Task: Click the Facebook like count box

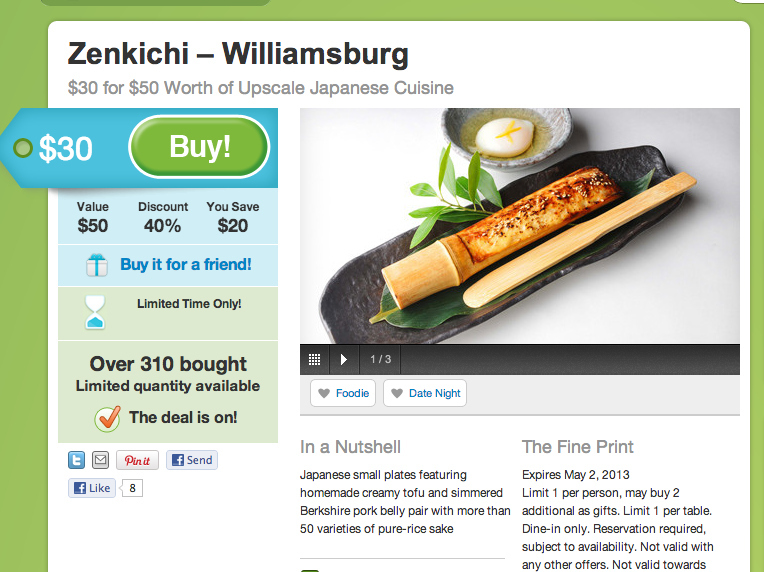Action: tap(132, 488)
